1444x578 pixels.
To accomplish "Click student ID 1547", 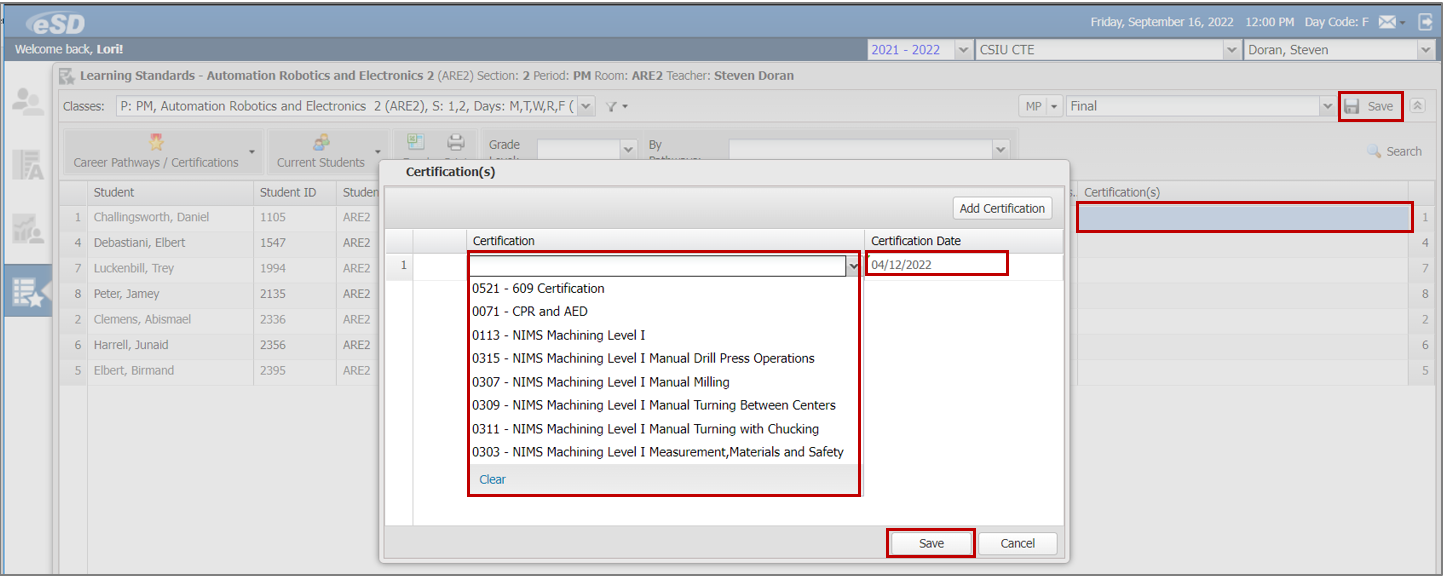I will [273, 242].
